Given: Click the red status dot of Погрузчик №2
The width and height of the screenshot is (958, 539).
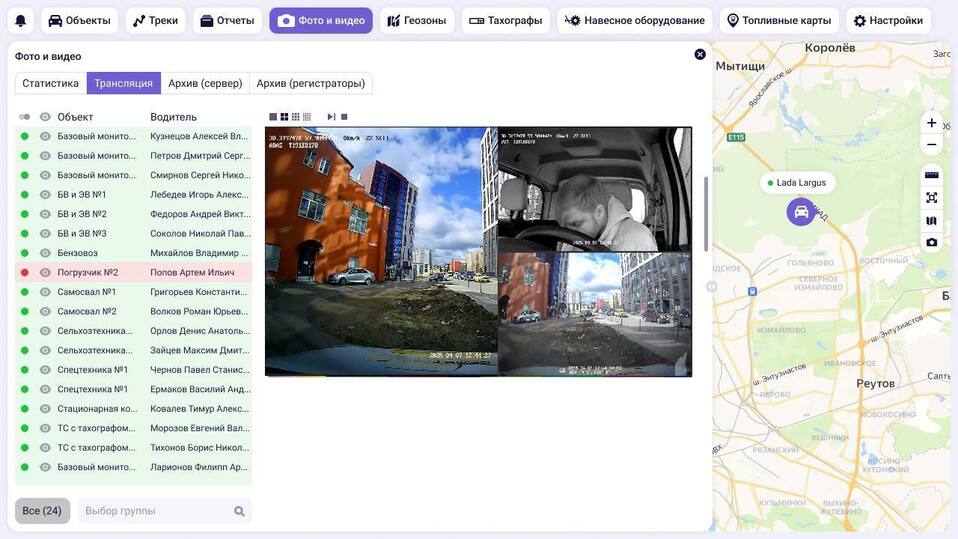Looking at the screenshot, I should tap(24, 273).
